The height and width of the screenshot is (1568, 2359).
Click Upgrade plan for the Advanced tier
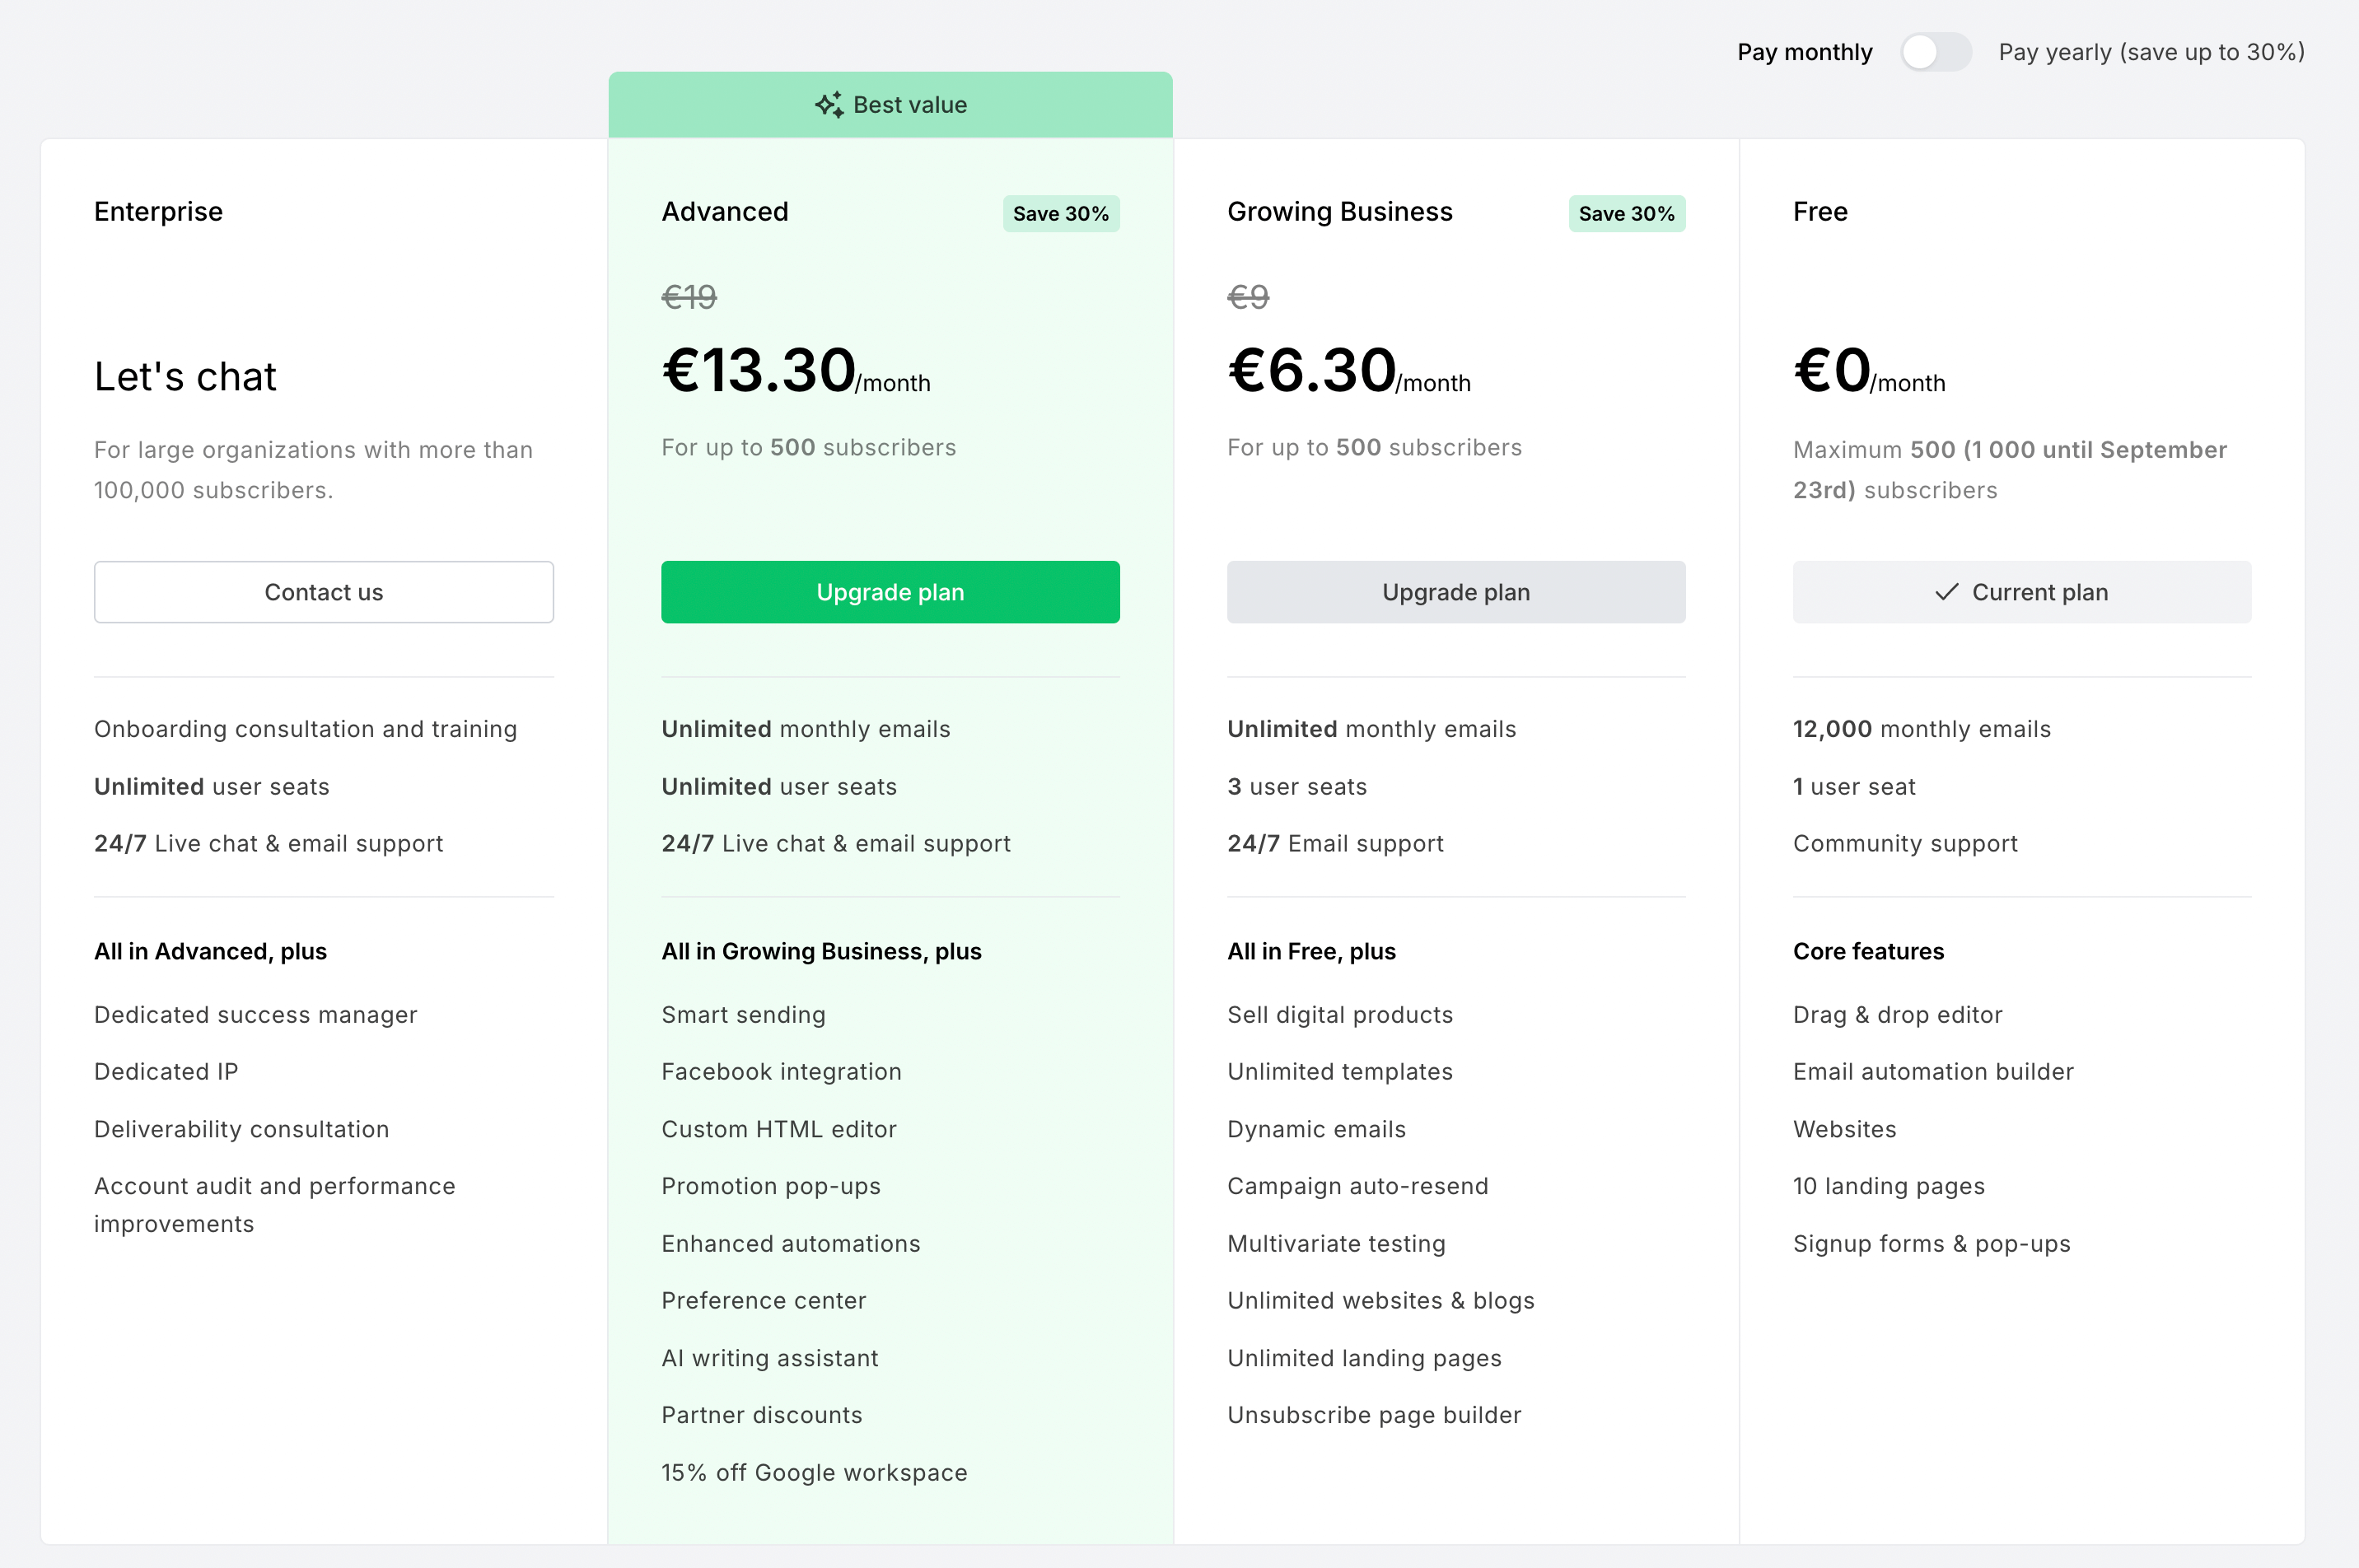coord(890,592)
